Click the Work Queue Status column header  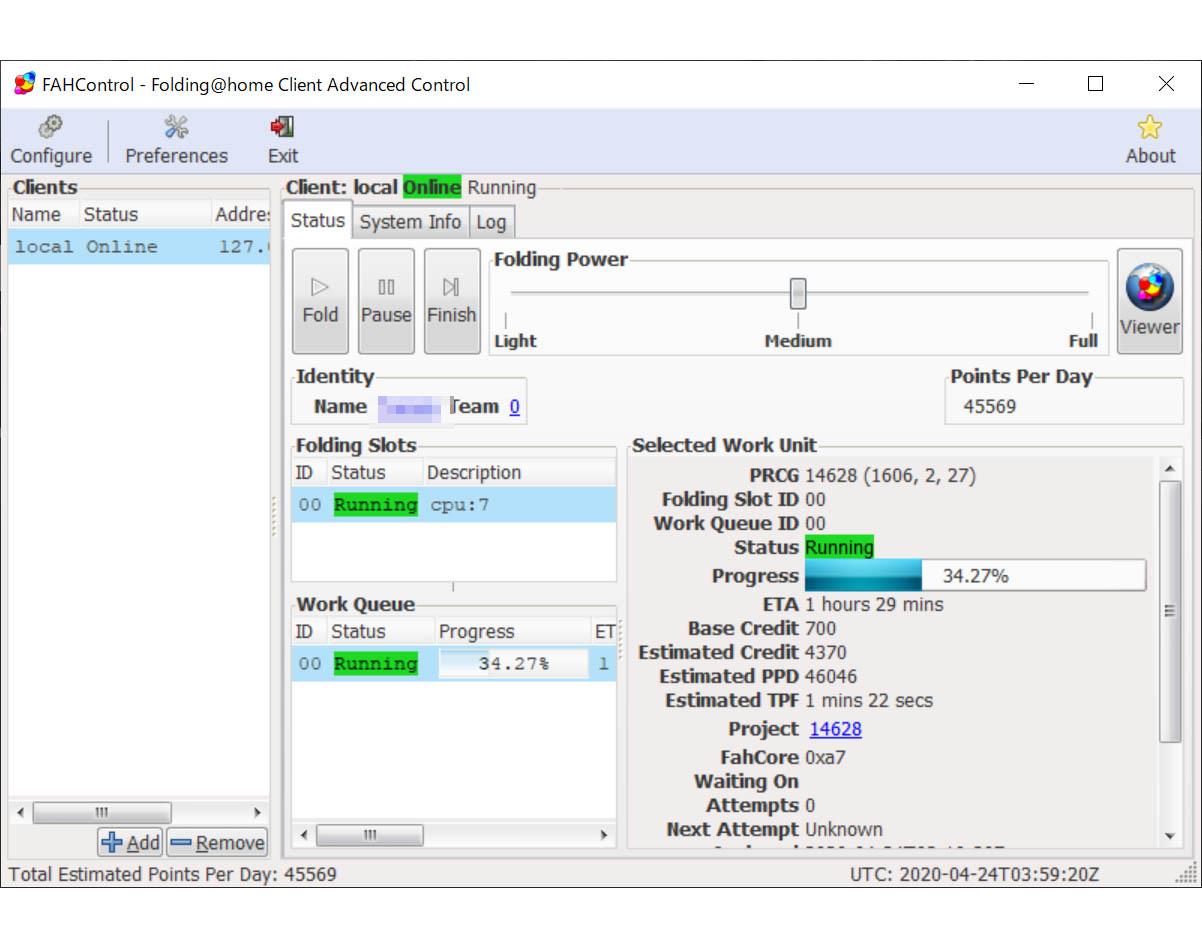point(380,632)
